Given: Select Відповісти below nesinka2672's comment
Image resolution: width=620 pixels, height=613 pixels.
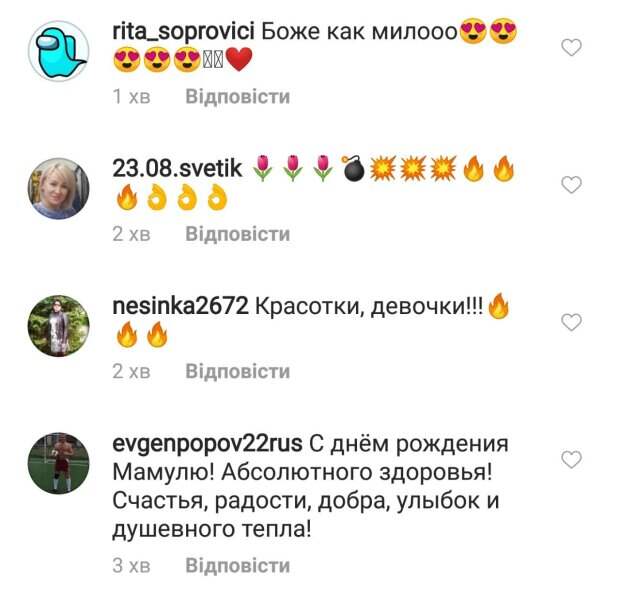Looking at the screenshot, I should 238,371.
